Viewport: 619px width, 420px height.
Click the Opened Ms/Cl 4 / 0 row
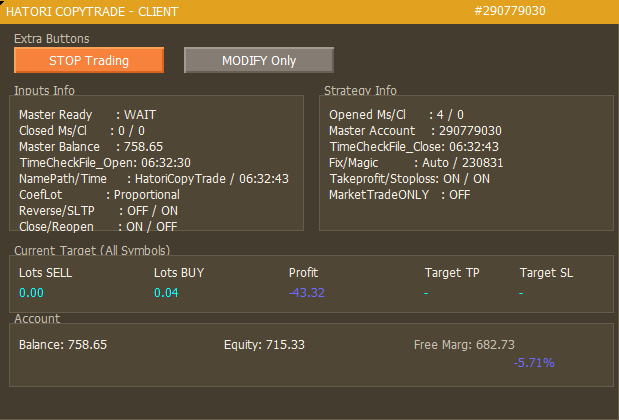click(396, 114)
